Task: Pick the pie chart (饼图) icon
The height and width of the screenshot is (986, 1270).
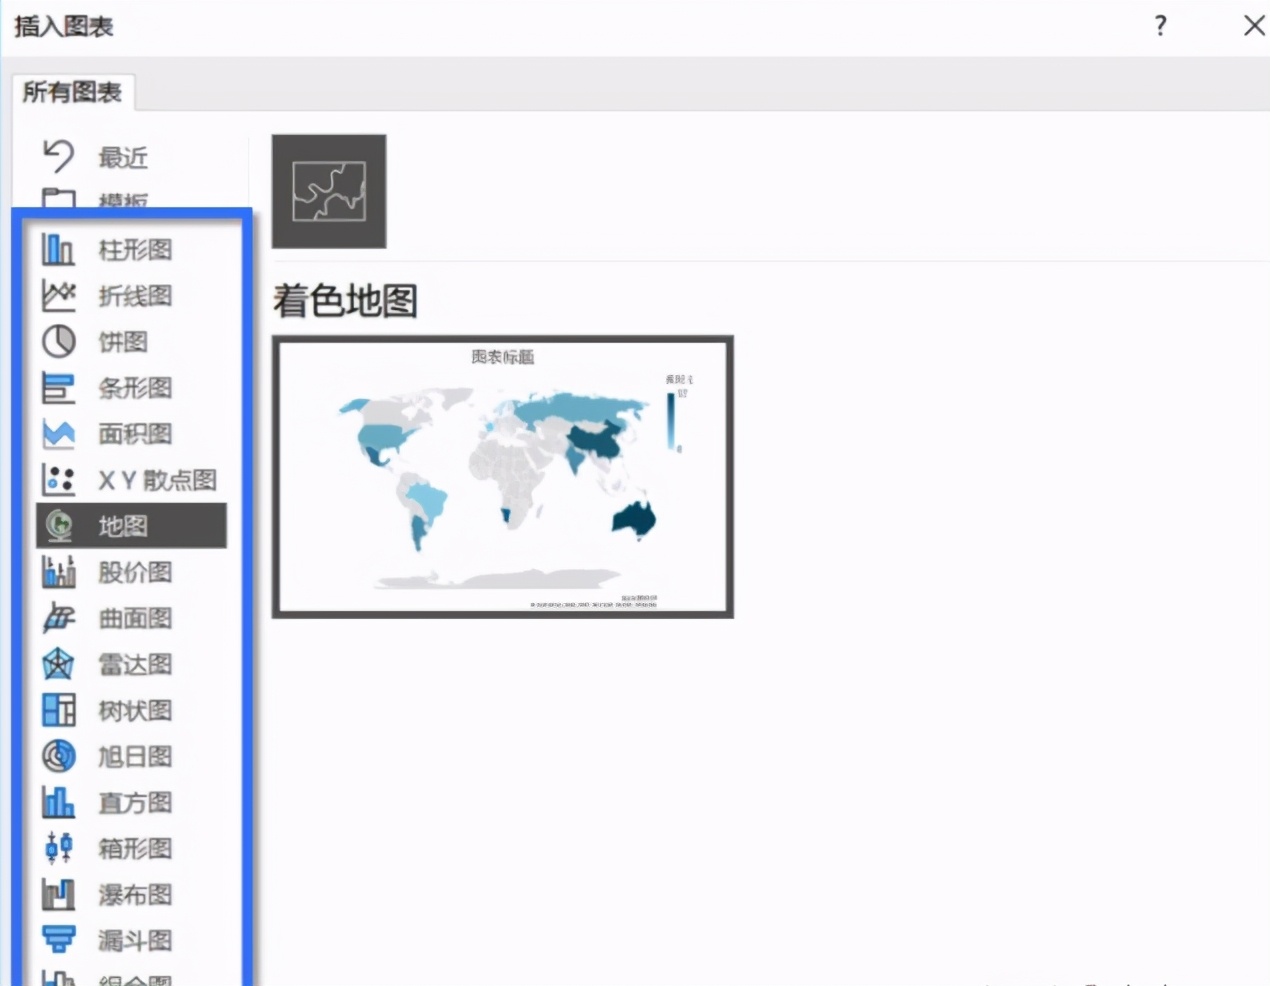Action: (58, 341)
